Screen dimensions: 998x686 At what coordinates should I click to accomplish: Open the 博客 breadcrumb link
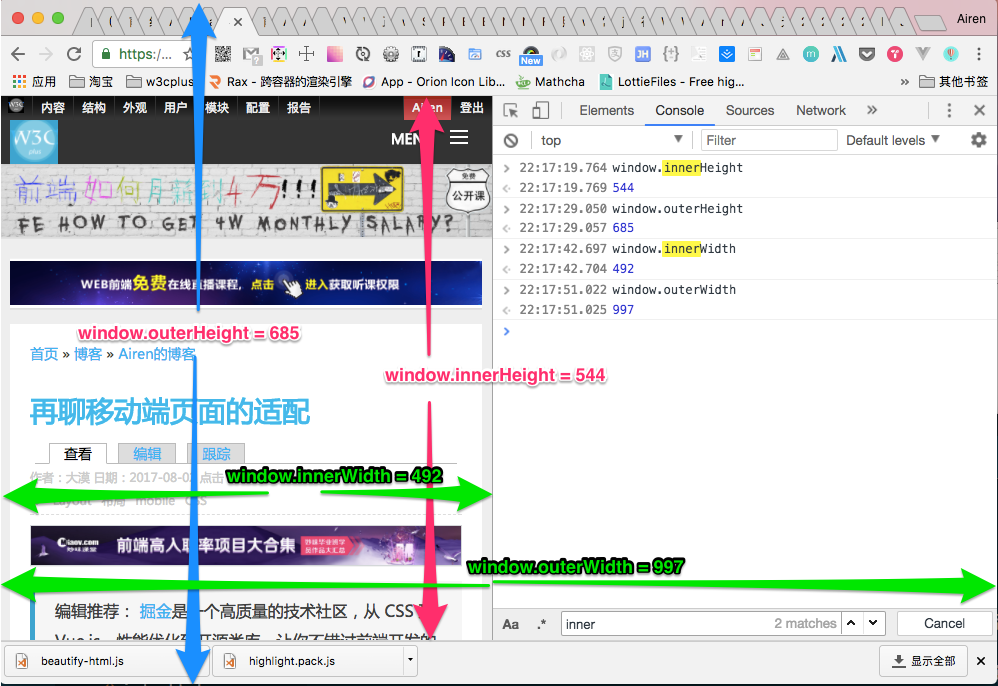pyautogui.click(x=88, y=354)
